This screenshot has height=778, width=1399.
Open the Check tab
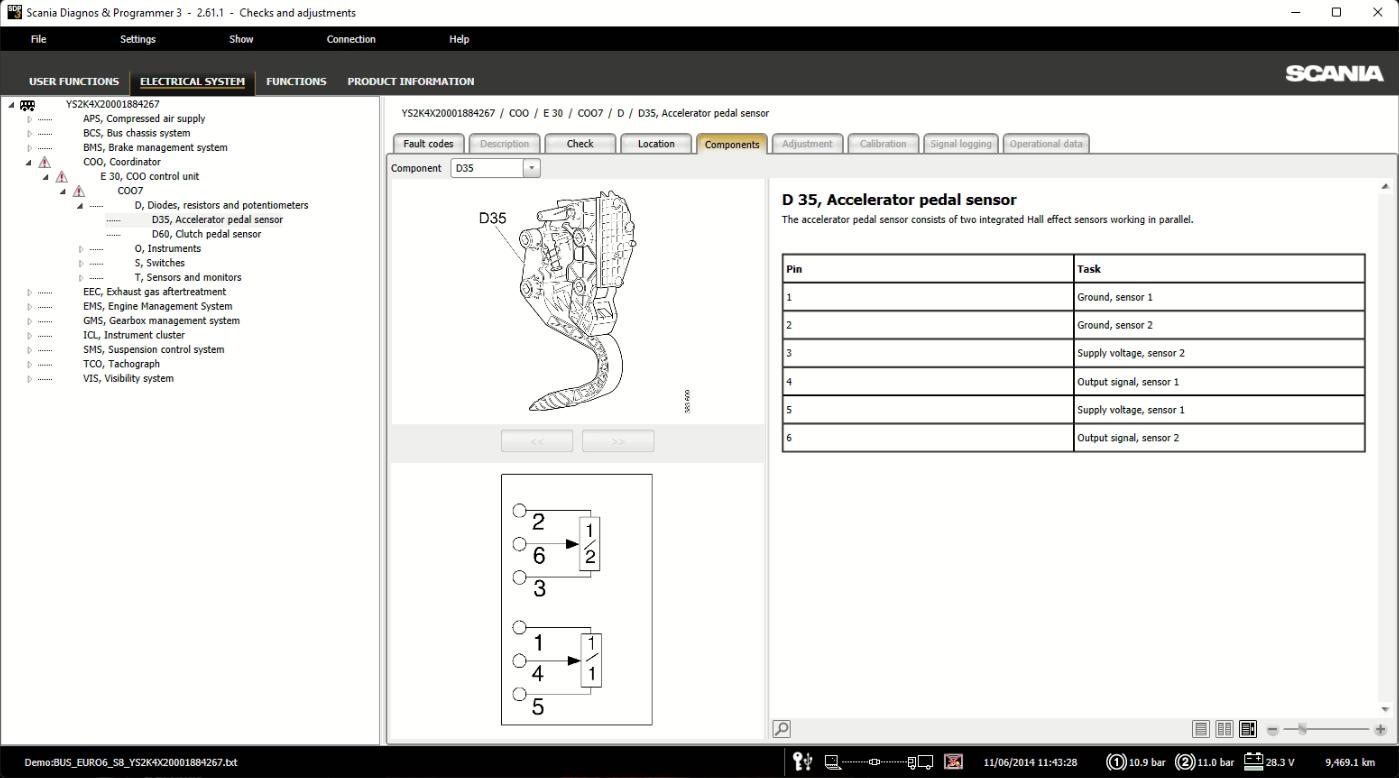(x=580, y=144)
